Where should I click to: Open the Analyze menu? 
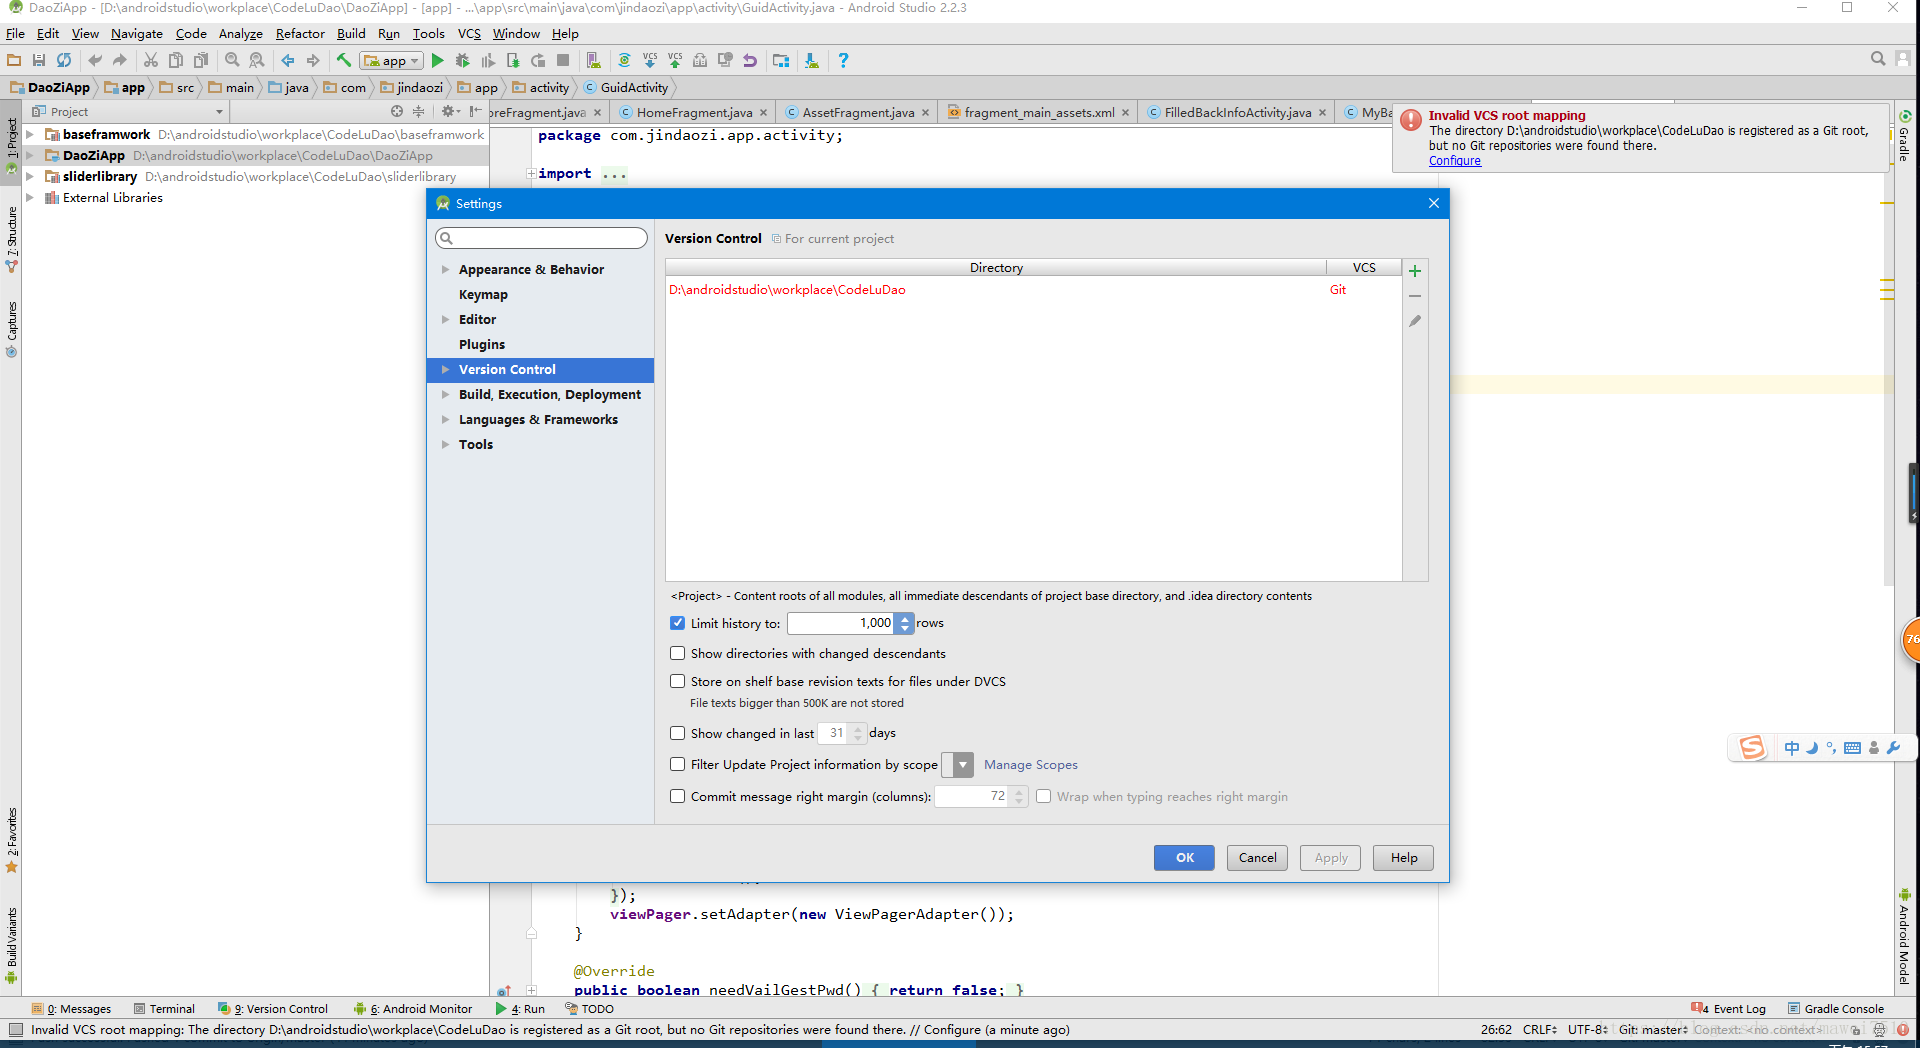[x=240, y=33]
